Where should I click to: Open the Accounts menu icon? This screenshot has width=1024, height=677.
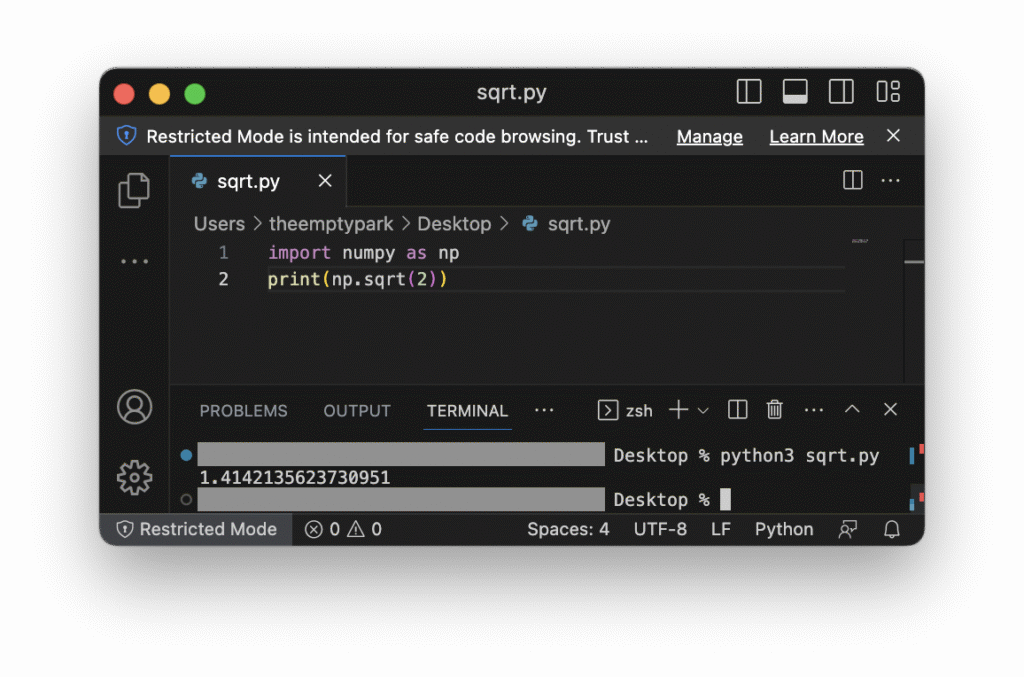(134, 407)
